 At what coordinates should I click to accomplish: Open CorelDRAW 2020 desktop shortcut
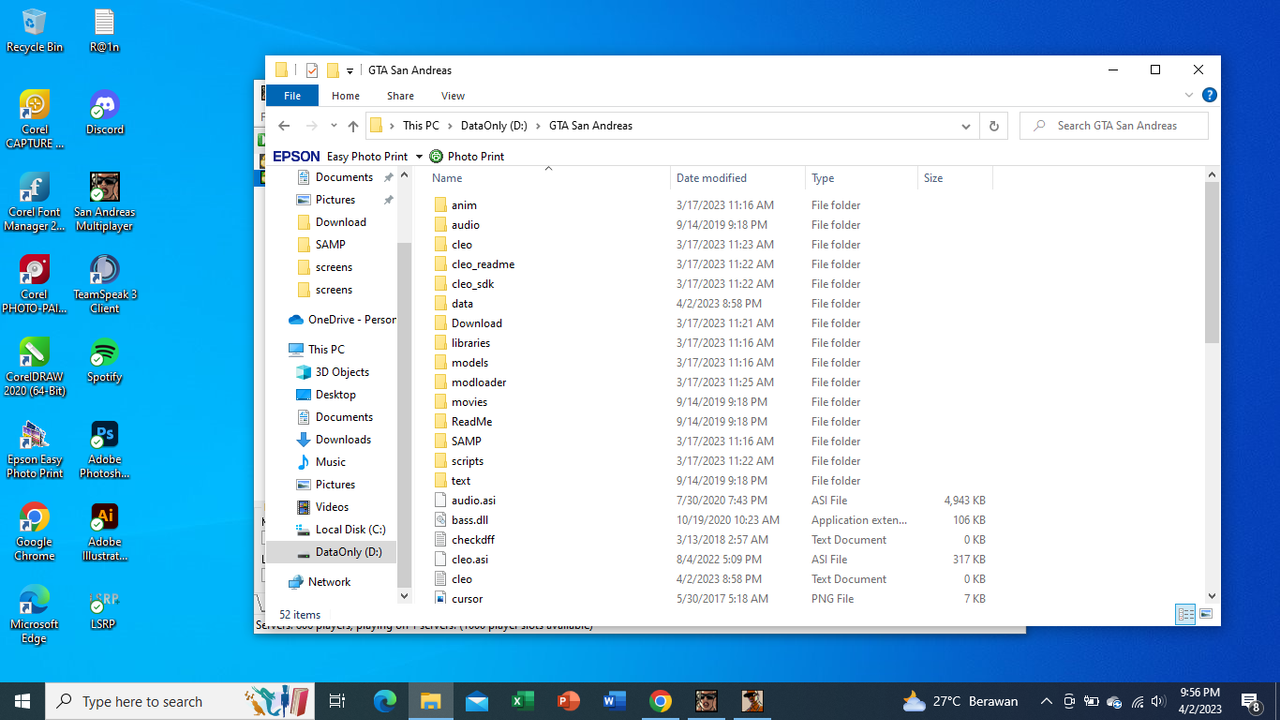point(34,365)
